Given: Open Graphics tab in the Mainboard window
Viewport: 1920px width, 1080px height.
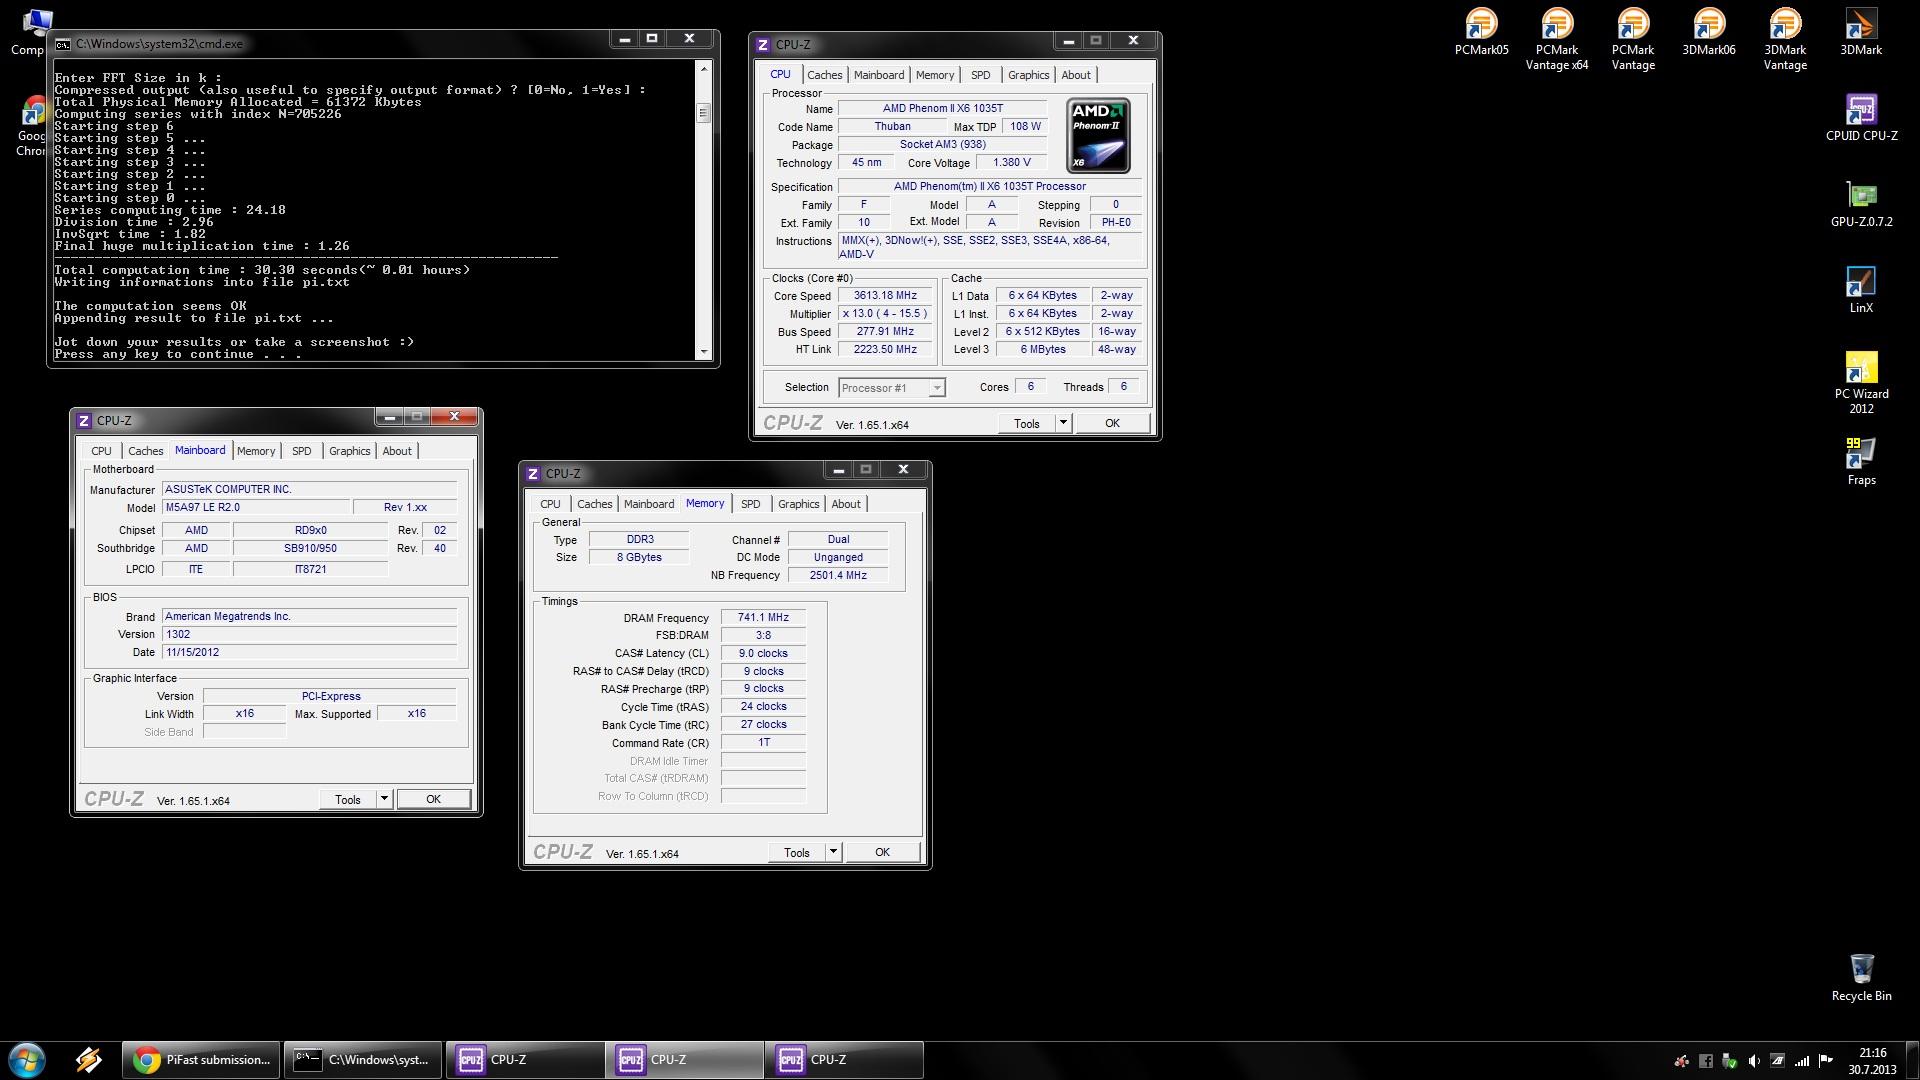Looking at the screenshot, I should coord(349,451).
